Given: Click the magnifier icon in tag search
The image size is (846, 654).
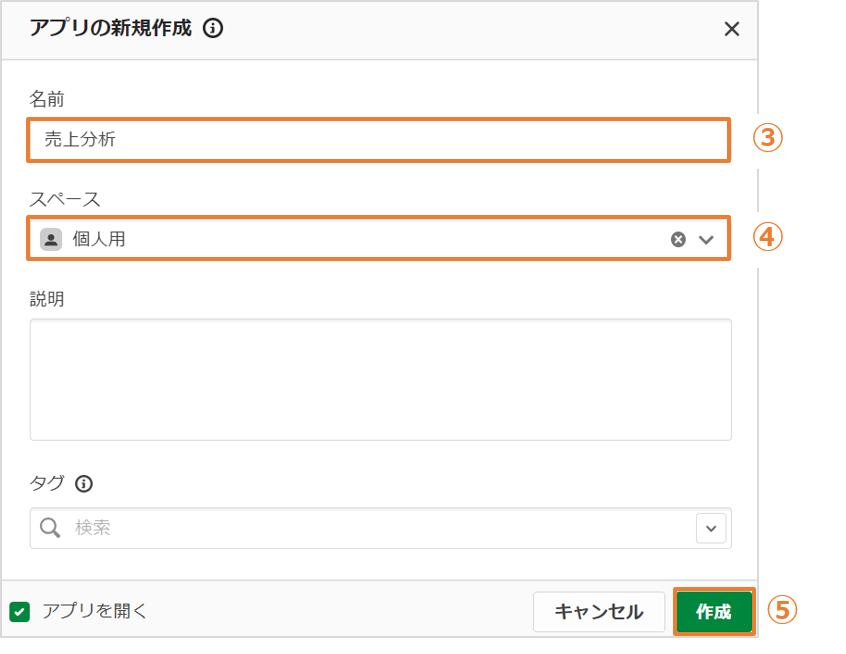Looking at the screenshot, I should (x=50, y=528).
